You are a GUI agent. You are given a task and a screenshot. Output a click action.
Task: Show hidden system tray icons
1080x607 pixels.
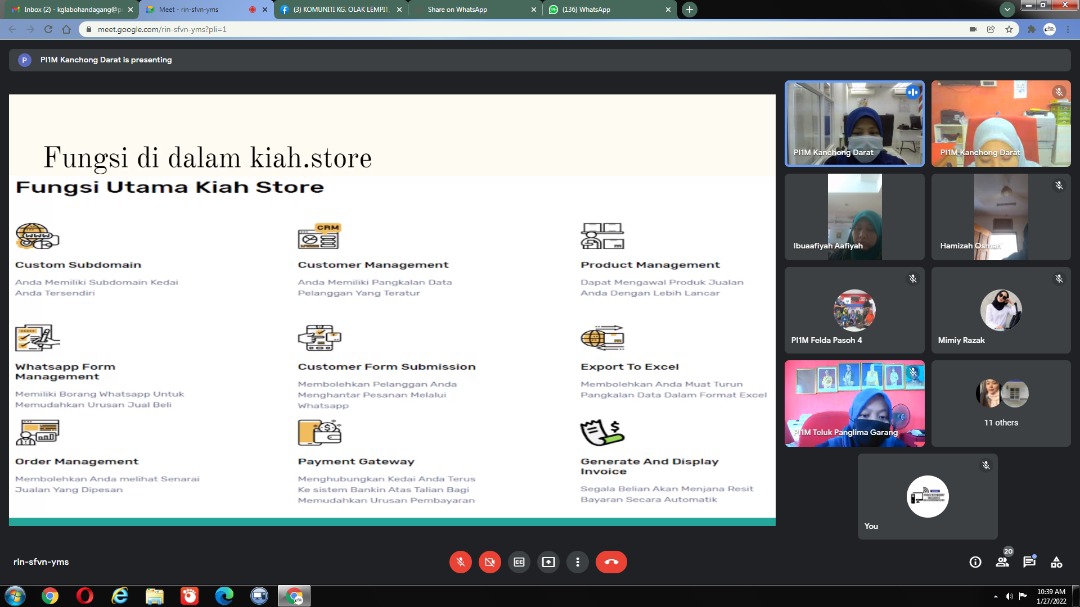pos(995,596)
